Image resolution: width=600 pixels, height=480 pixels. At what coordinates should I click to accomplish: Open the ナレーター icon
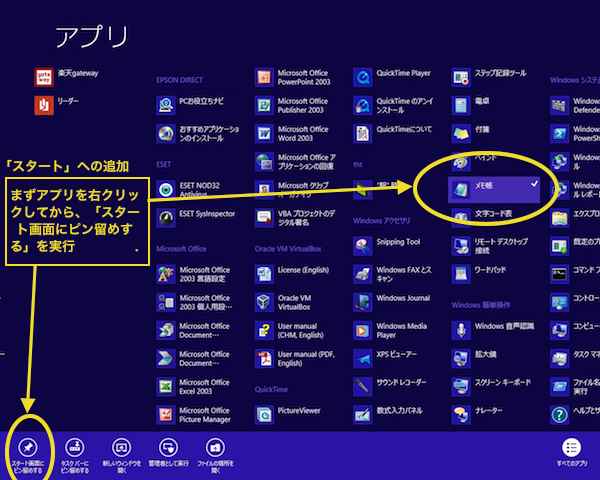461,415
